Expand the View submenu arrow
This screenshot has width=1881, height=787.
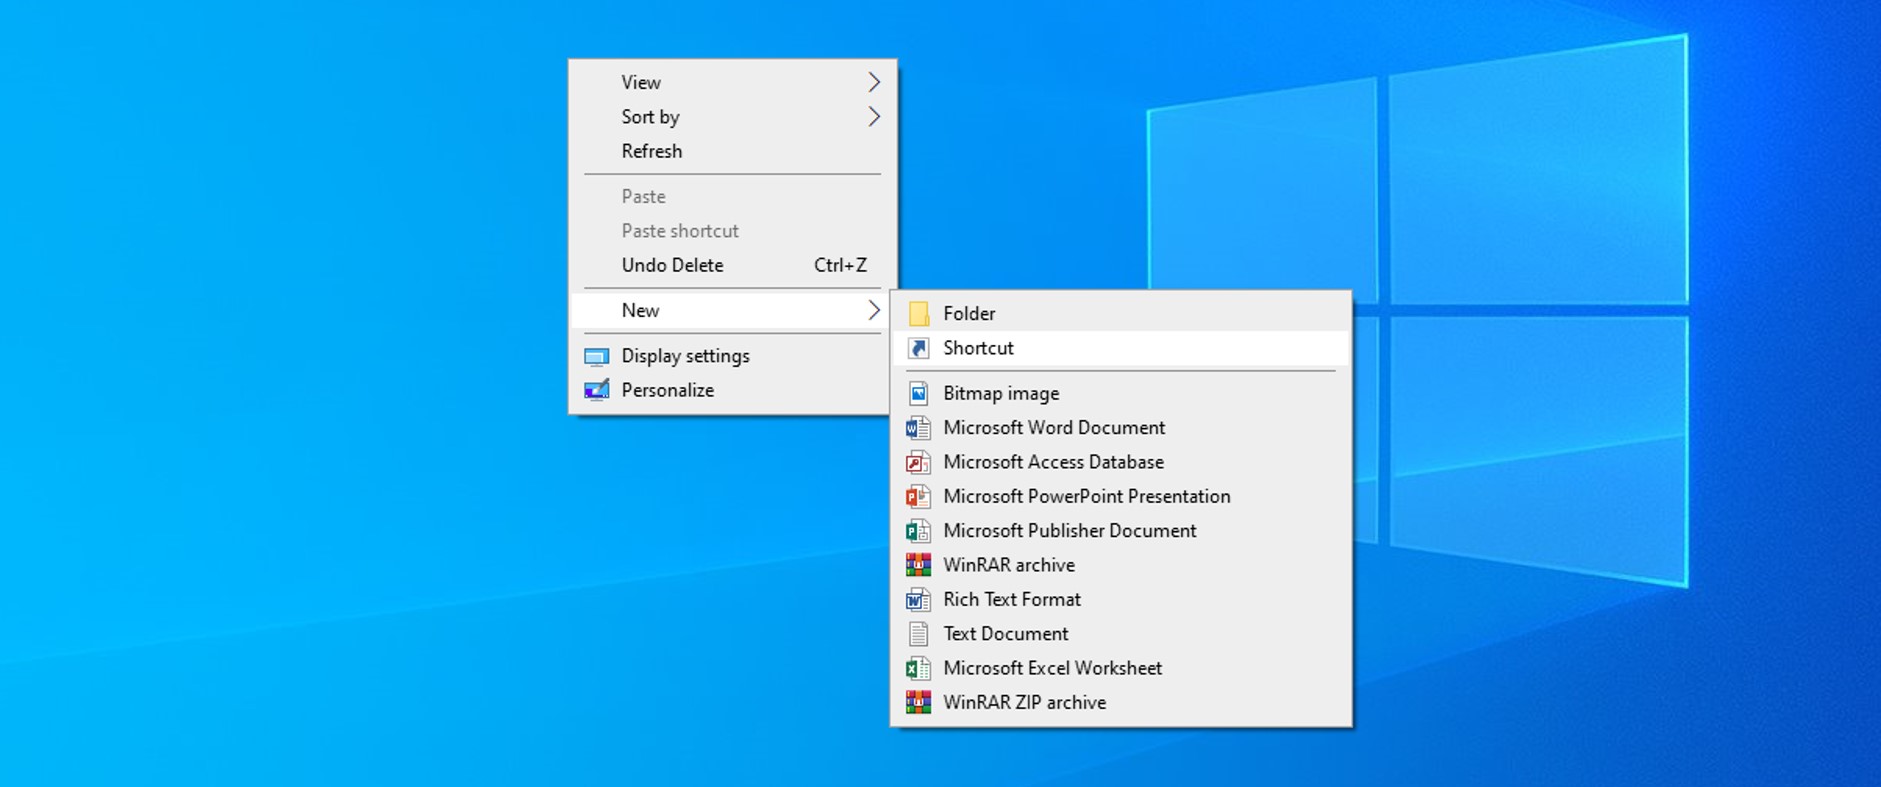coord(874,82)
